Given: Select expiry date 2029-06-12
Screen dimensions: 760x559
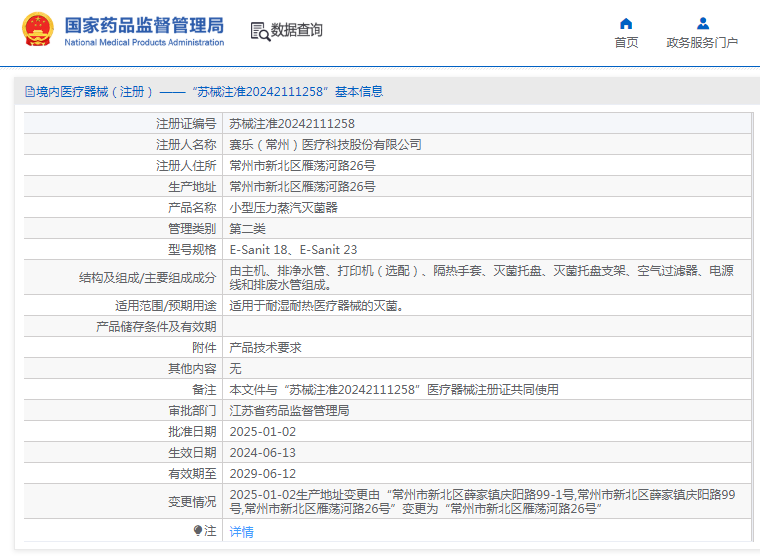Looking at the screenshot, I should (x=263, y=474).
